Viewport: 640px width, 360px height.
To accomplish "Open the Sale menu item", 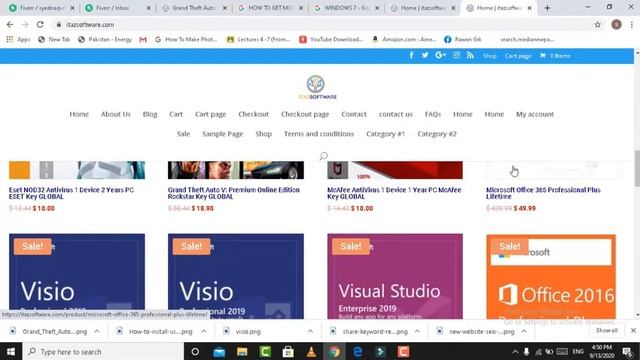I will click(x=183, y=134).
